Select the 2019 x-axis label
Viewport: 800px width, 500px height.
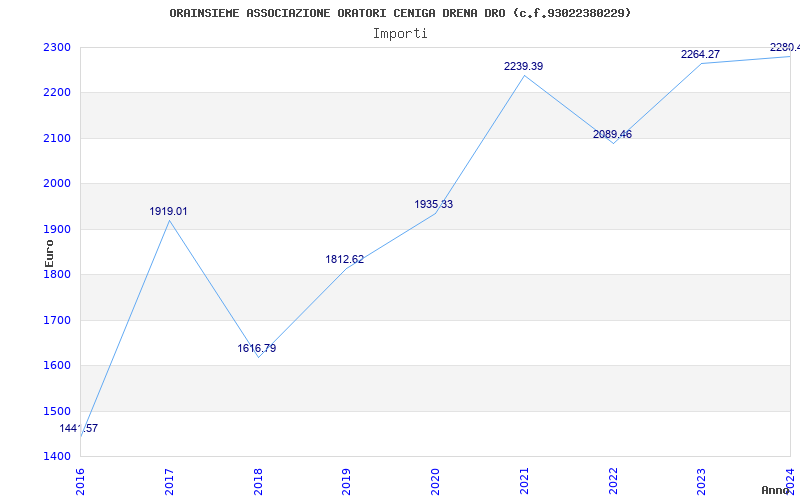pyautogui.click(x=346, y=481)
